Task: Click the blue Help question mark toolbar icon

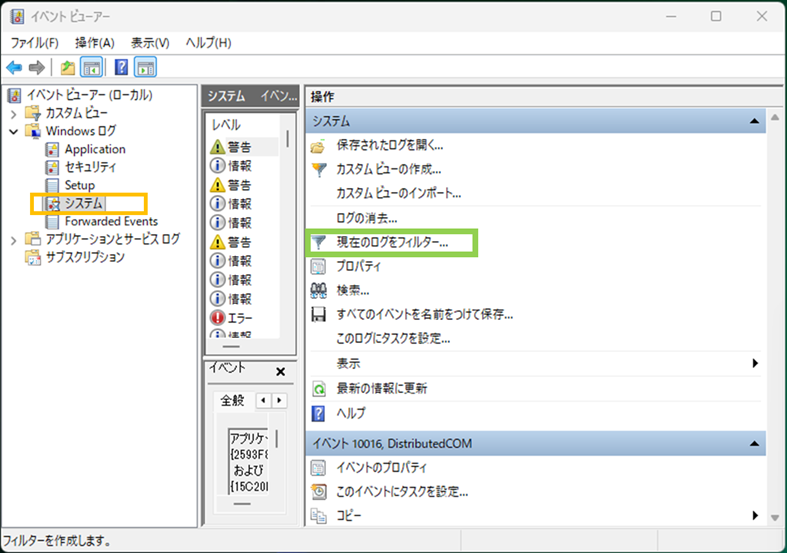Action: (x=121, y=67)
